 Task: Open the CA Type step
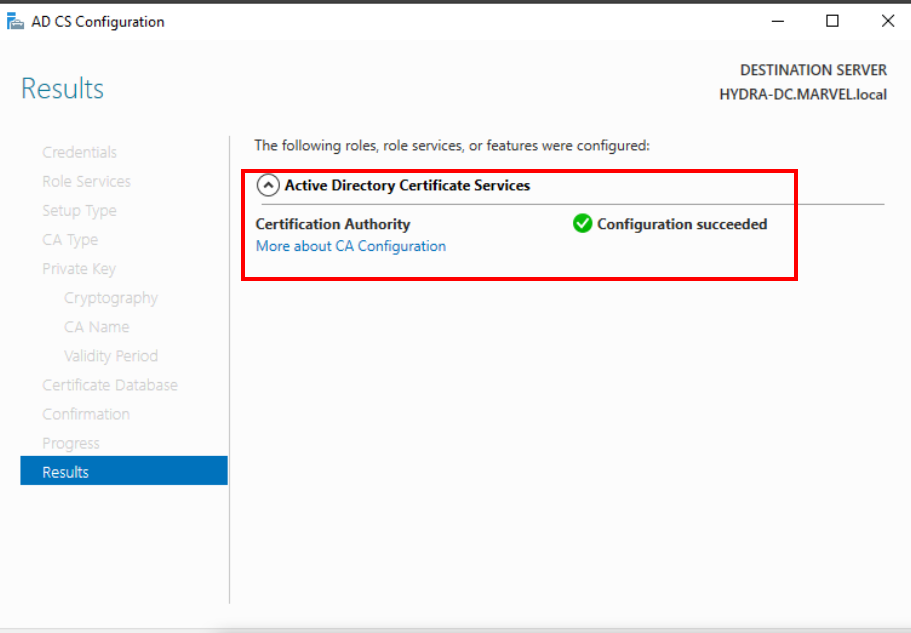[70, 239]
